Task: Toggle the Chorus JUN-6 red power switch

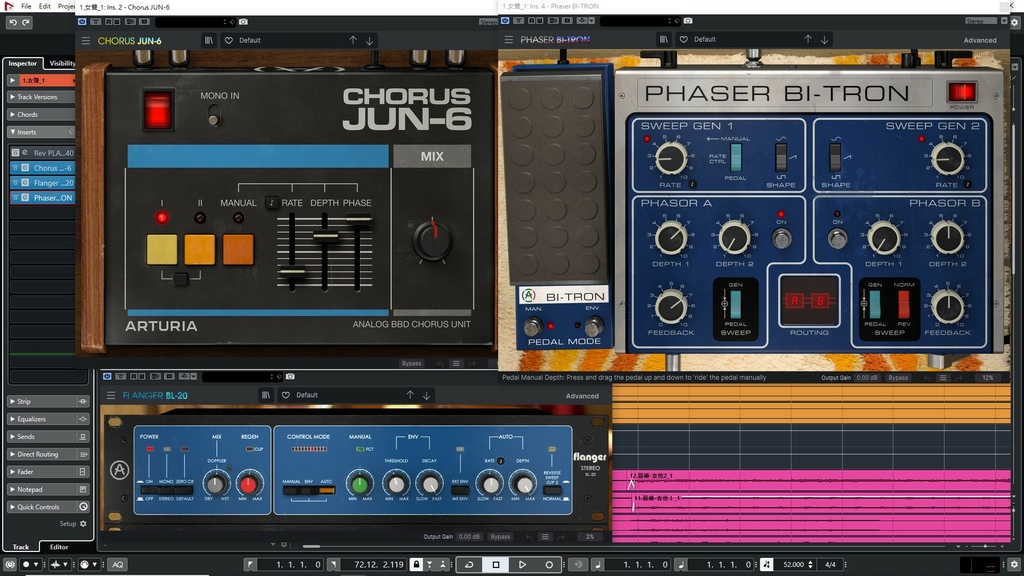Action: pos(157,109)
